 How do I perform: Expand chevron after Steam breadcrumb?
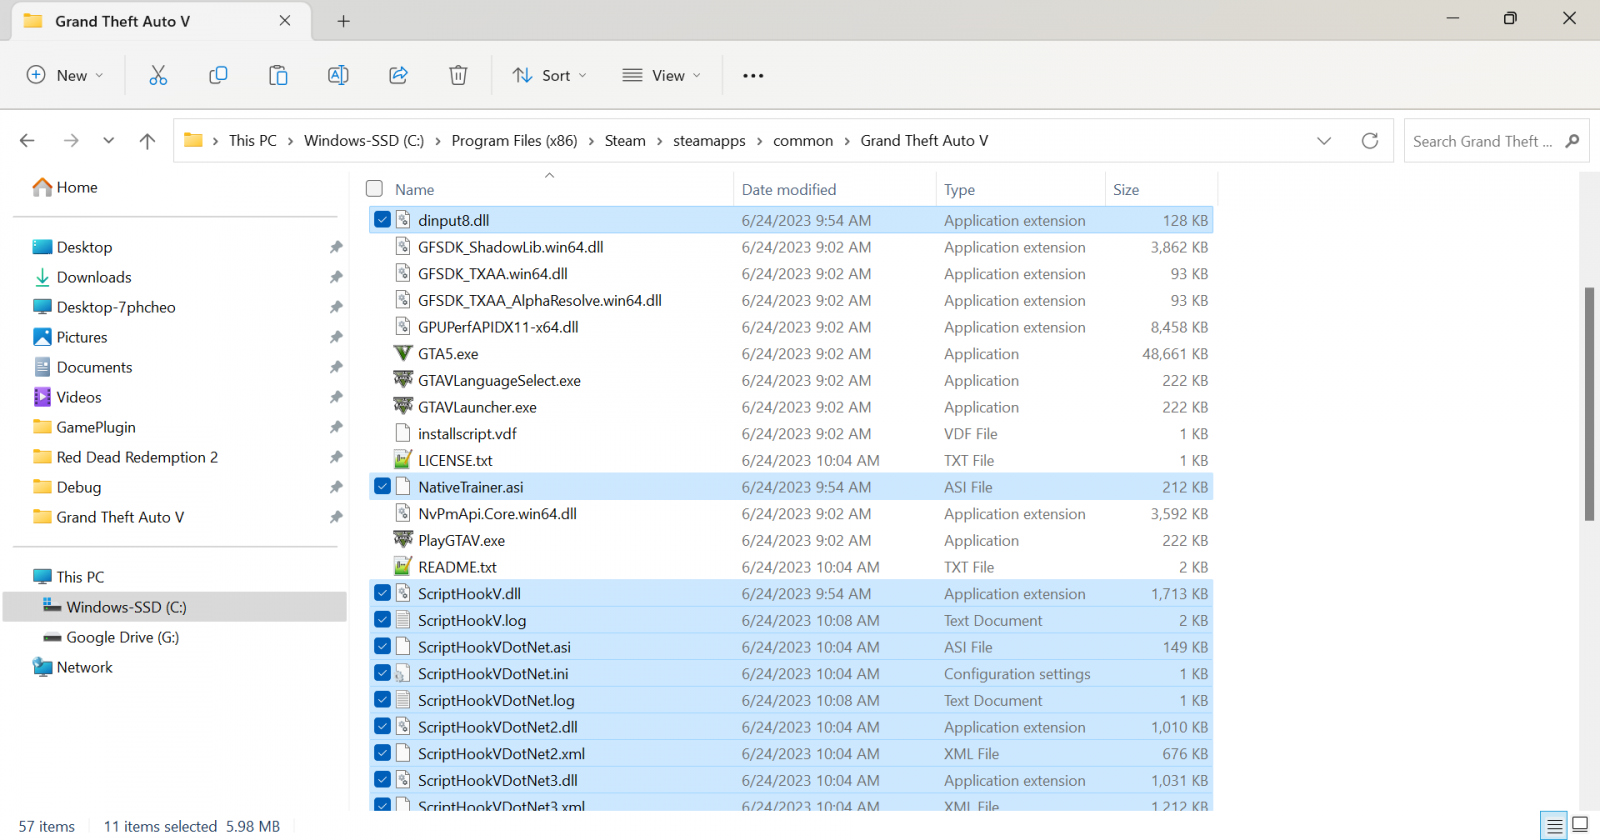tap(660, 141)
